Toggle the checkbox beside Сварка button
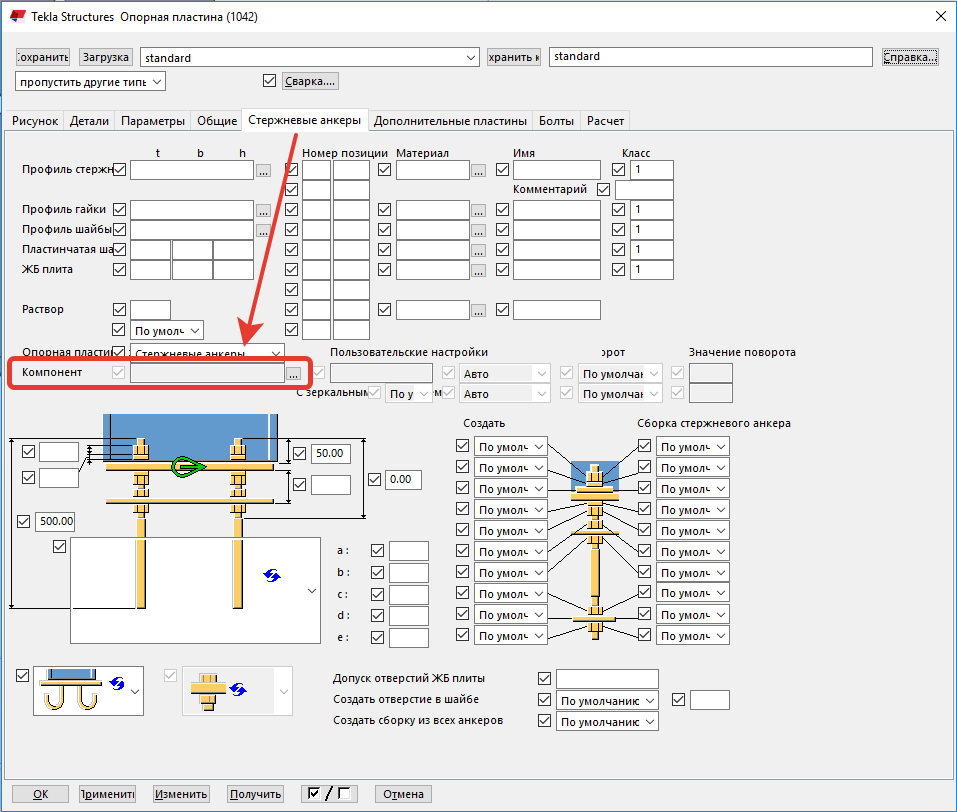 [268, 81]
